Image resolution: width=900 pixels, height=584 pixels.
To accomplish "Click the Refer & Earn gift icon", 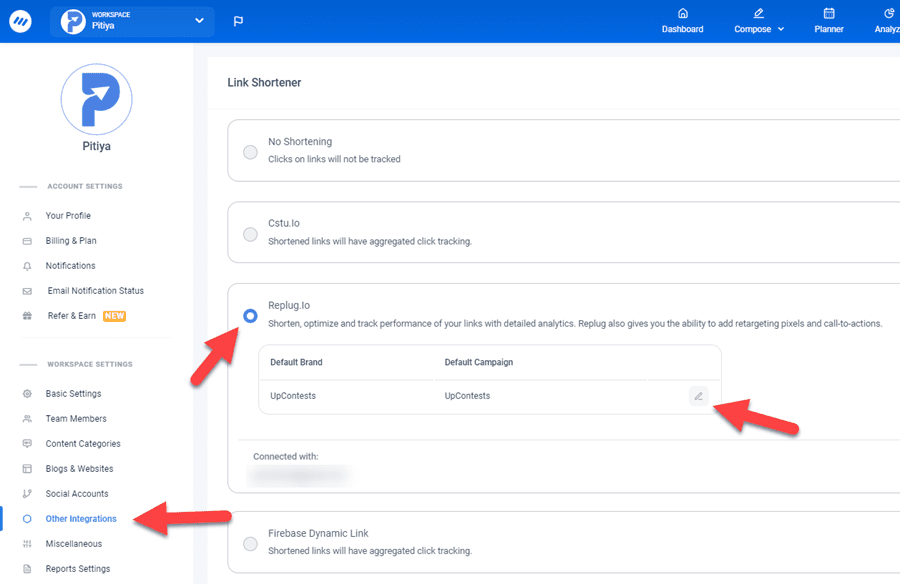I will [27, 316].
